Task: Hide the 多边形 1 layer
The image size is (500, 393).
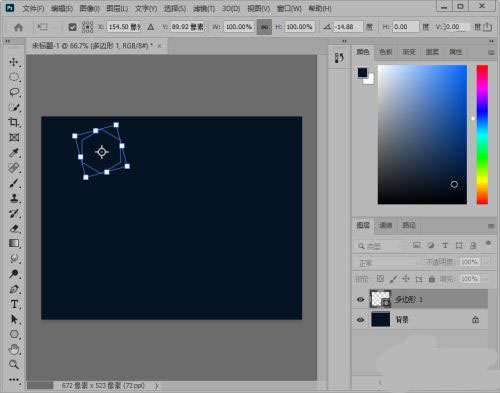Action: pos(360,299)
